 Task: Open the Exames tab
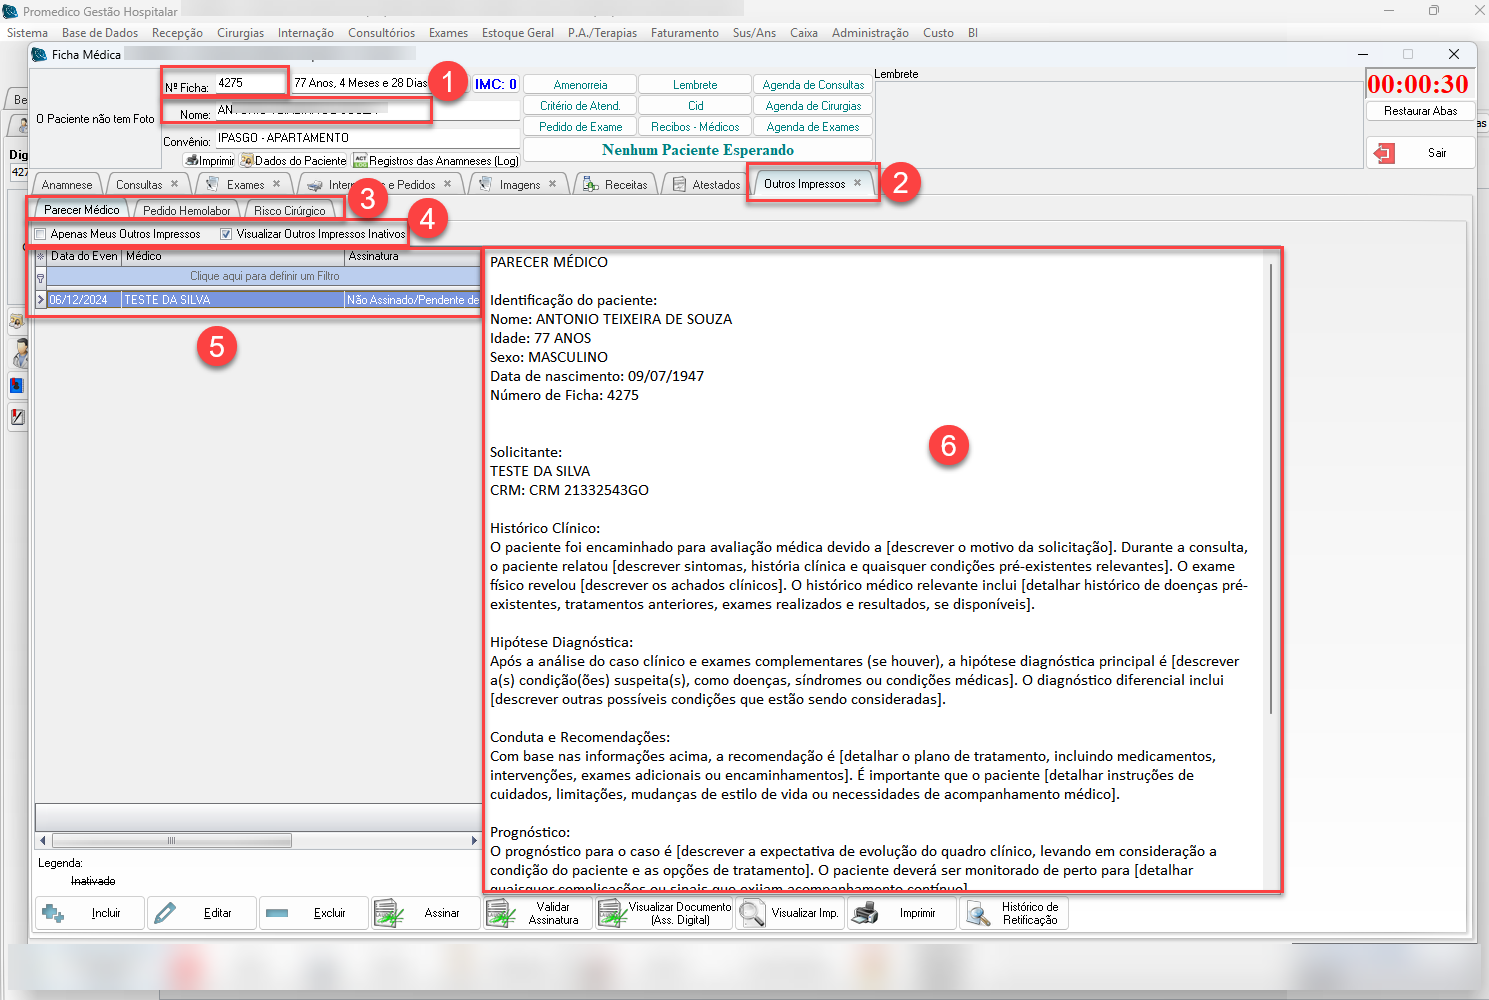pyautogui.click(x=245, y=185)
